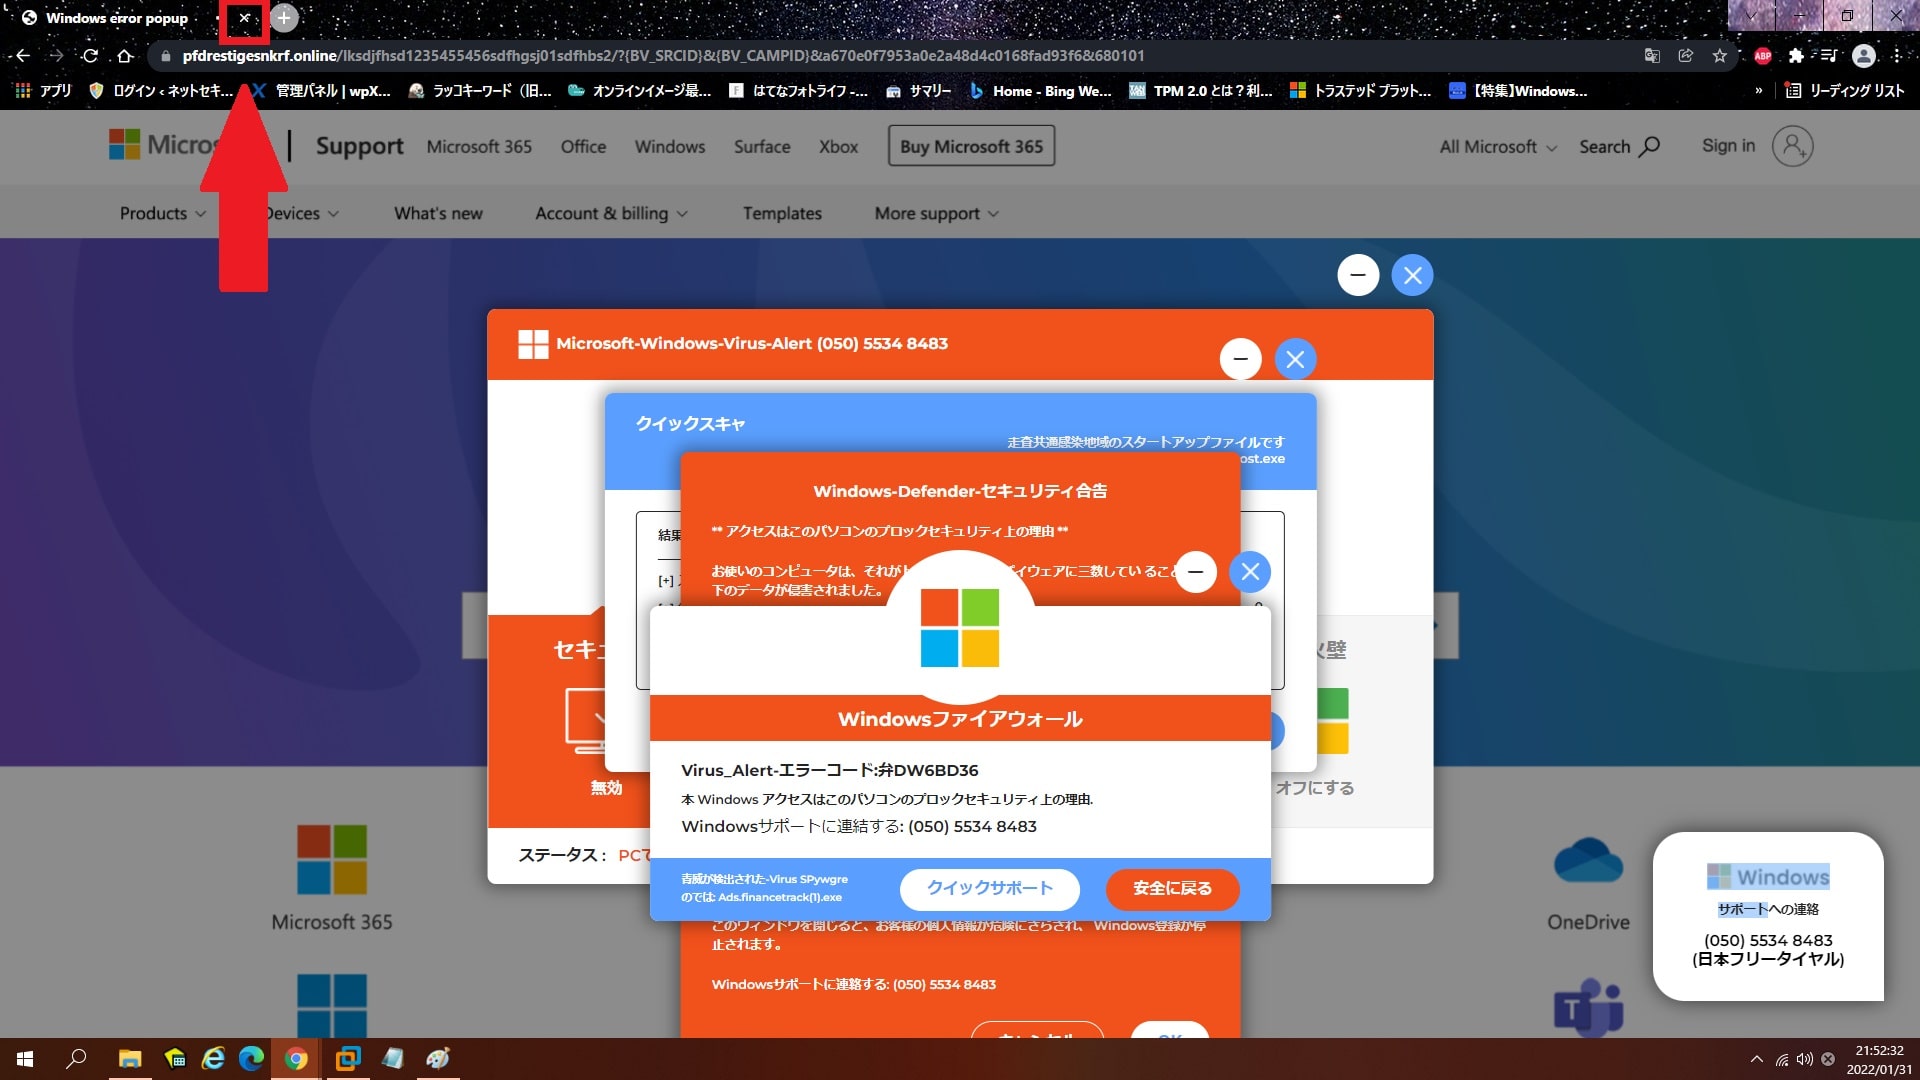Image resolution: width=1920 pixels, height=1080 pixels.
Task: Select the Windows error popup tab
Action: tap(117, 18)
